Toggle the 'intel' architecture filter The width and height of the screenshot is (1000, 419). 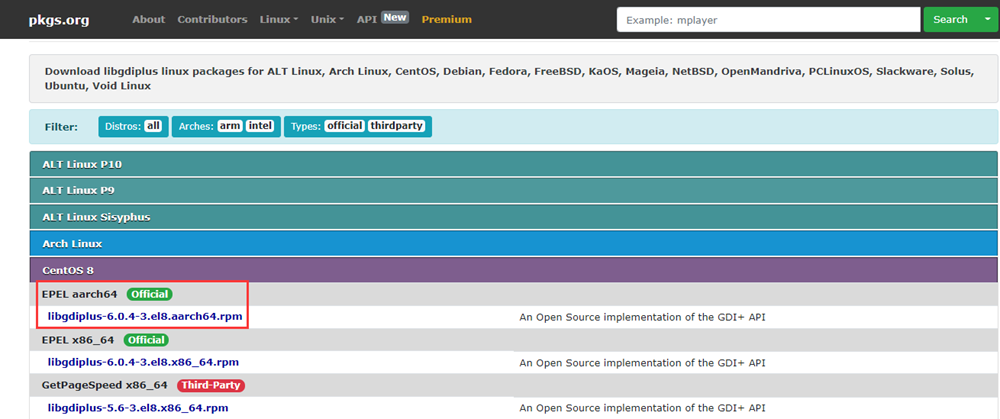260,126
